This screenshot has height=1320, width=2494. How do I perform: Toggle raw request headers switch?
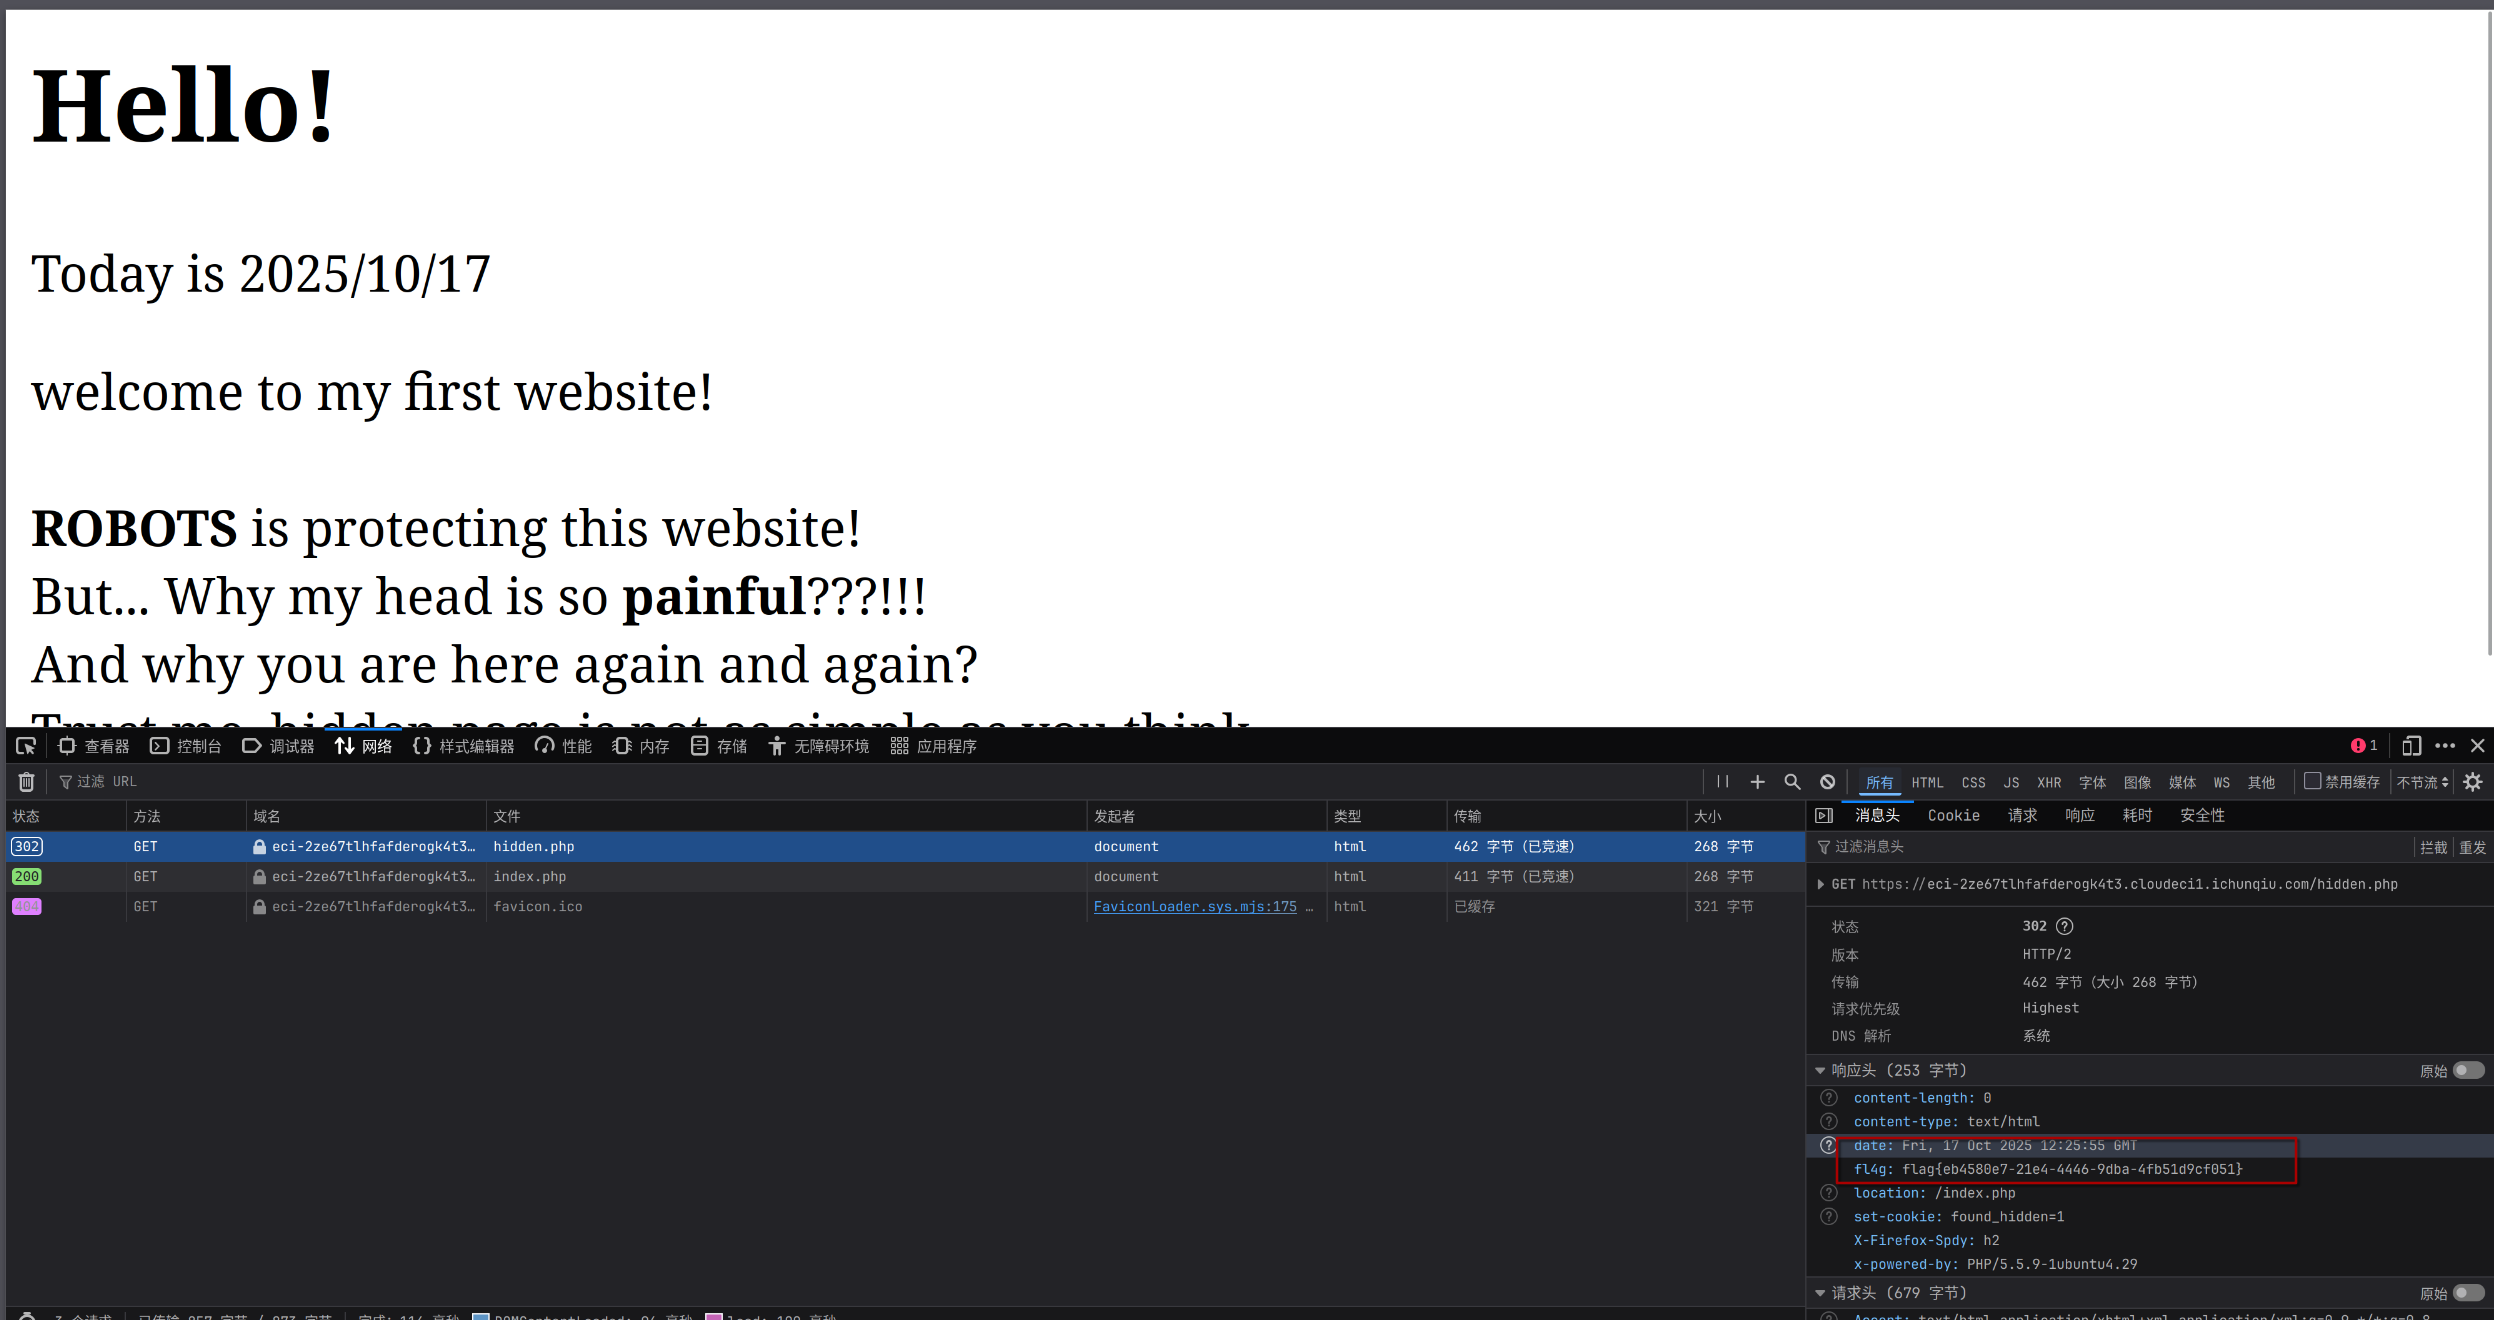[2468, 1293]
